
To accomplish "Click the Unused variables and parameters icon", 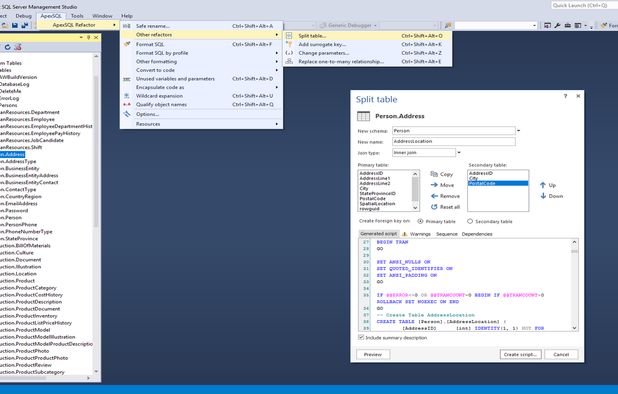I will pos(127,79).
